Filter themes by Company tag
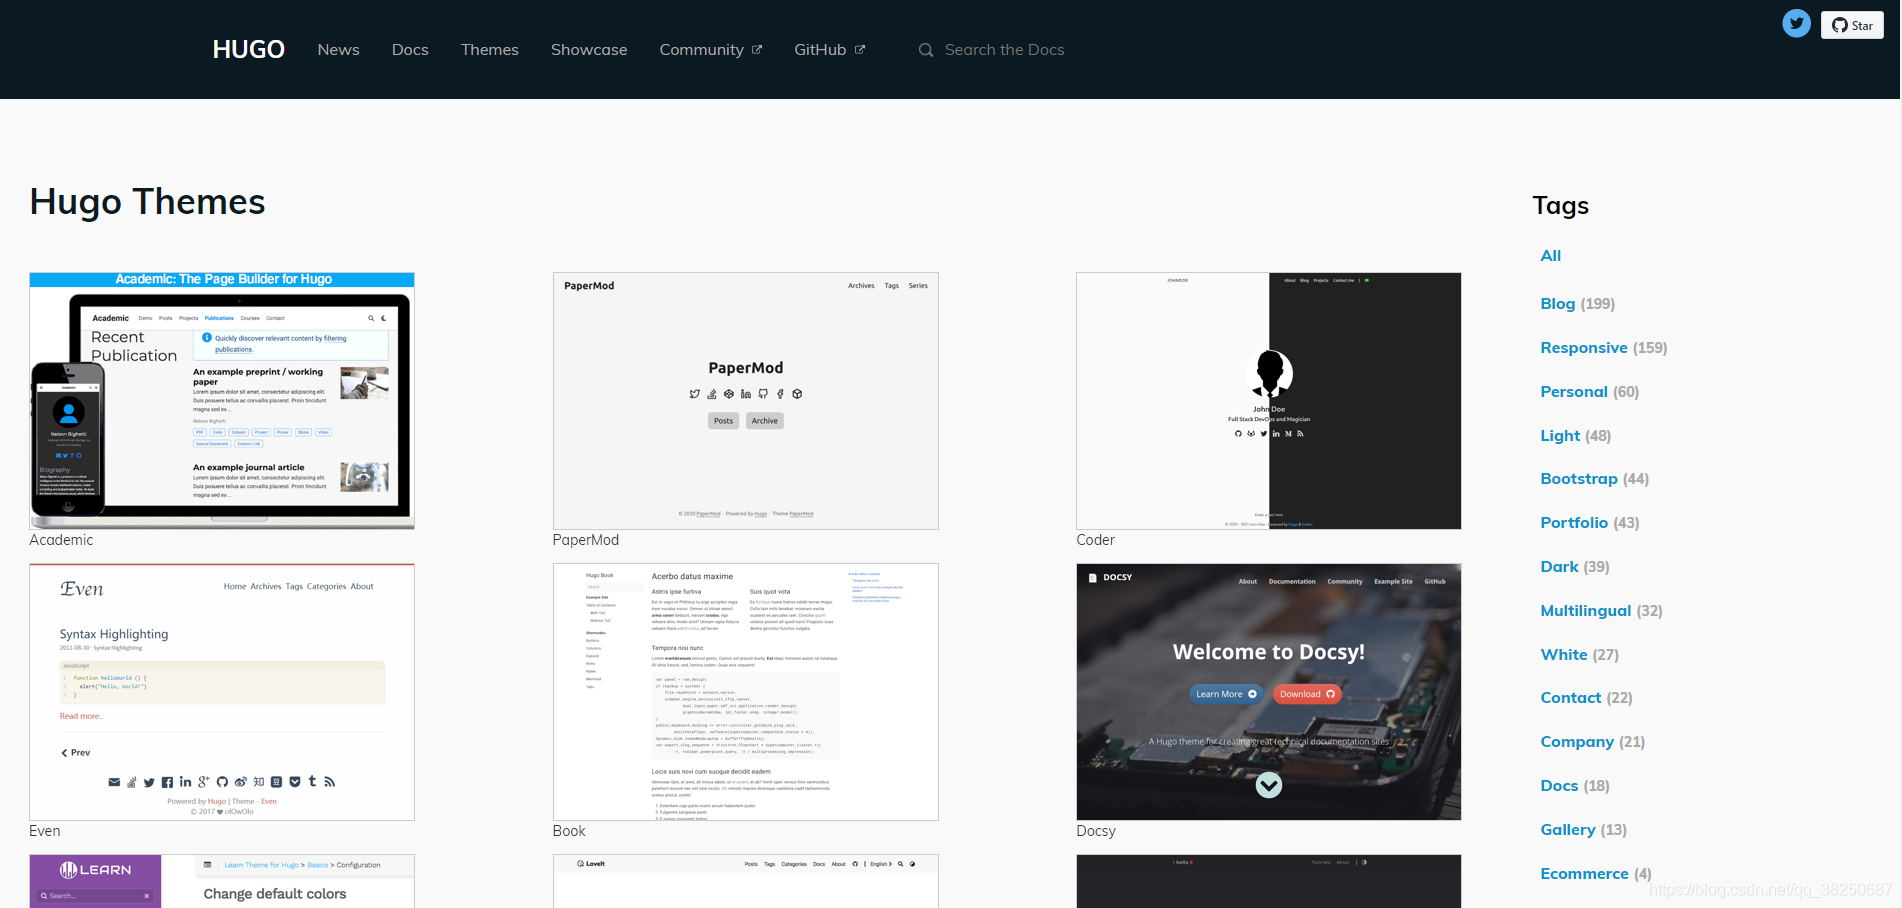The image size is (1902, 908). [x=1577, y=742]
